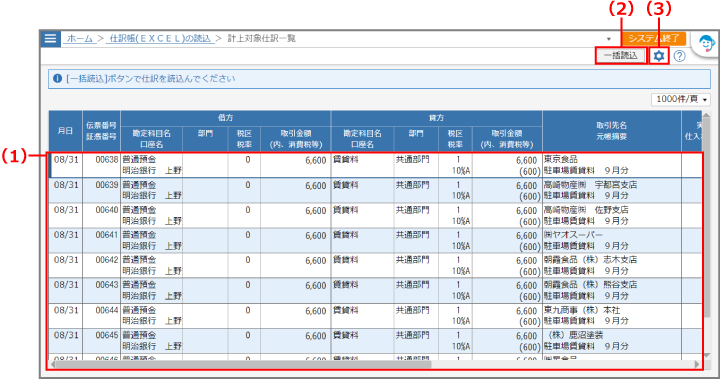Click 共通部門 department in row 00640
The image size is (720, 379).
tap(412, 210)
